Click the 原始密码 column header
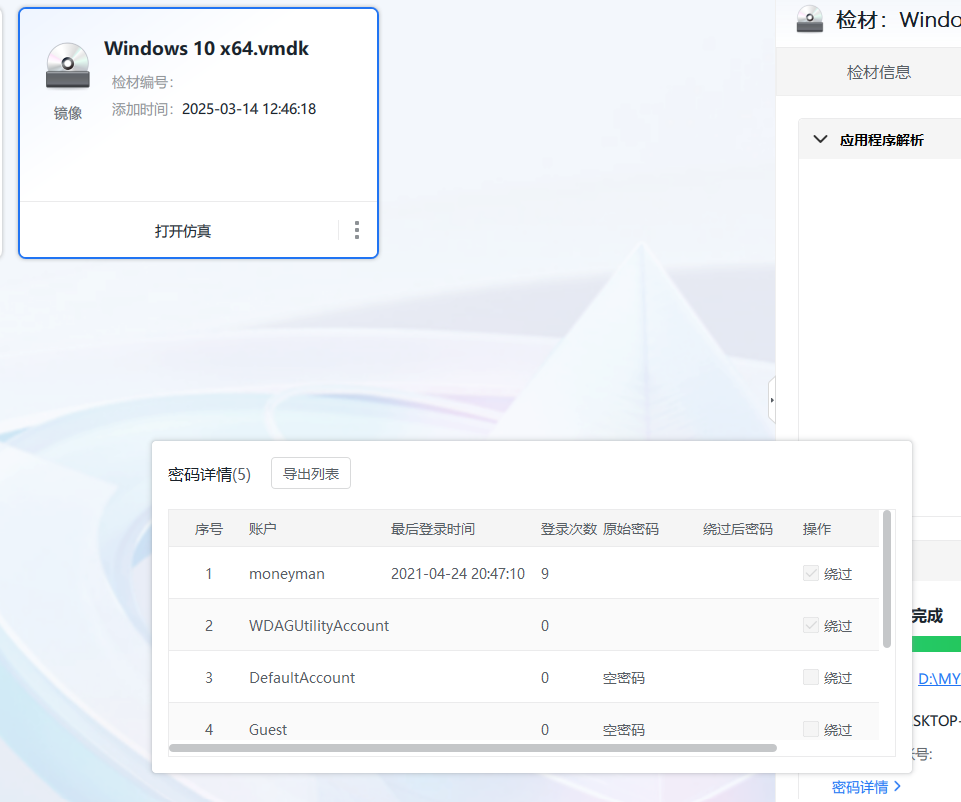Screen dimensions: 961x802 631,529
